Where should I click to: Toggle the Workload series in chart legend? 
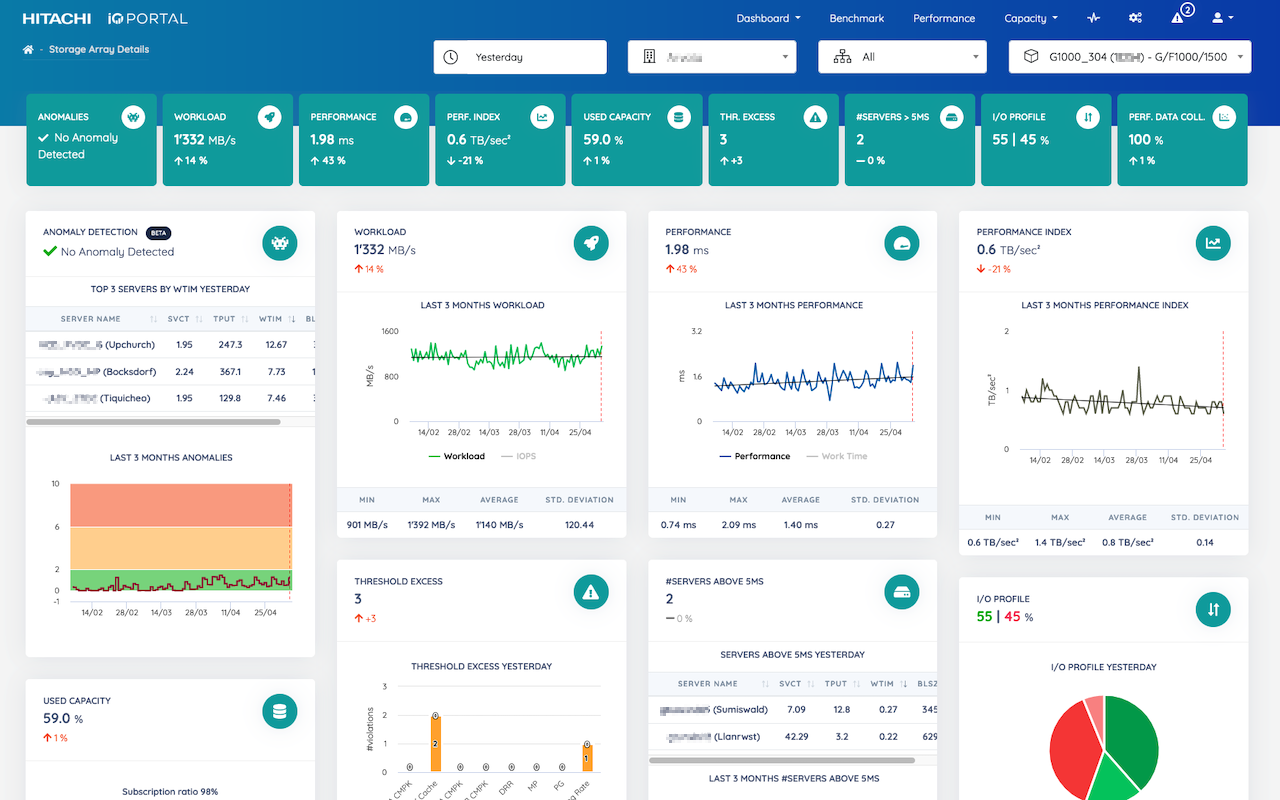[x=457, y=456]
